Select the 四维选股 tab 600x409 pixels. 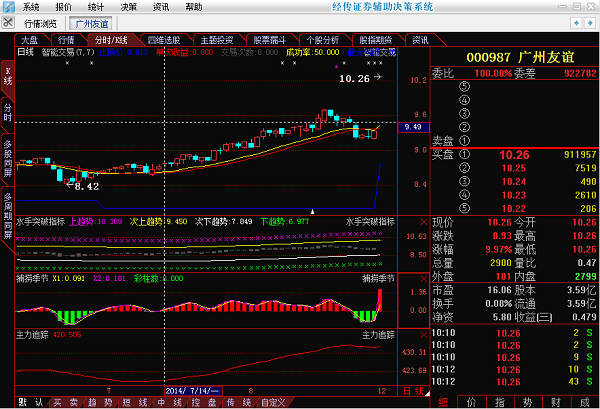166,40
